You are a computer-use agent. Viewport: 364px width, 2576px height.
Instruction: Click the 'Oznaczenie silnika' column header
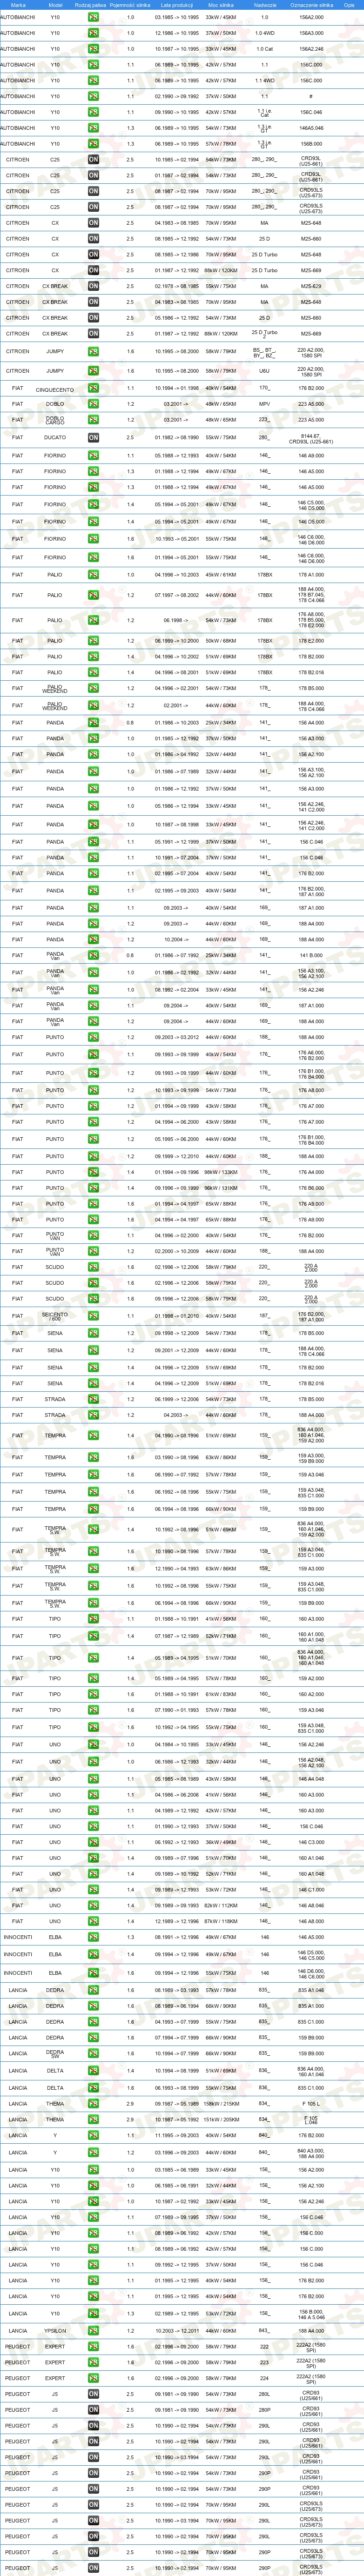[x=311, y=5]
